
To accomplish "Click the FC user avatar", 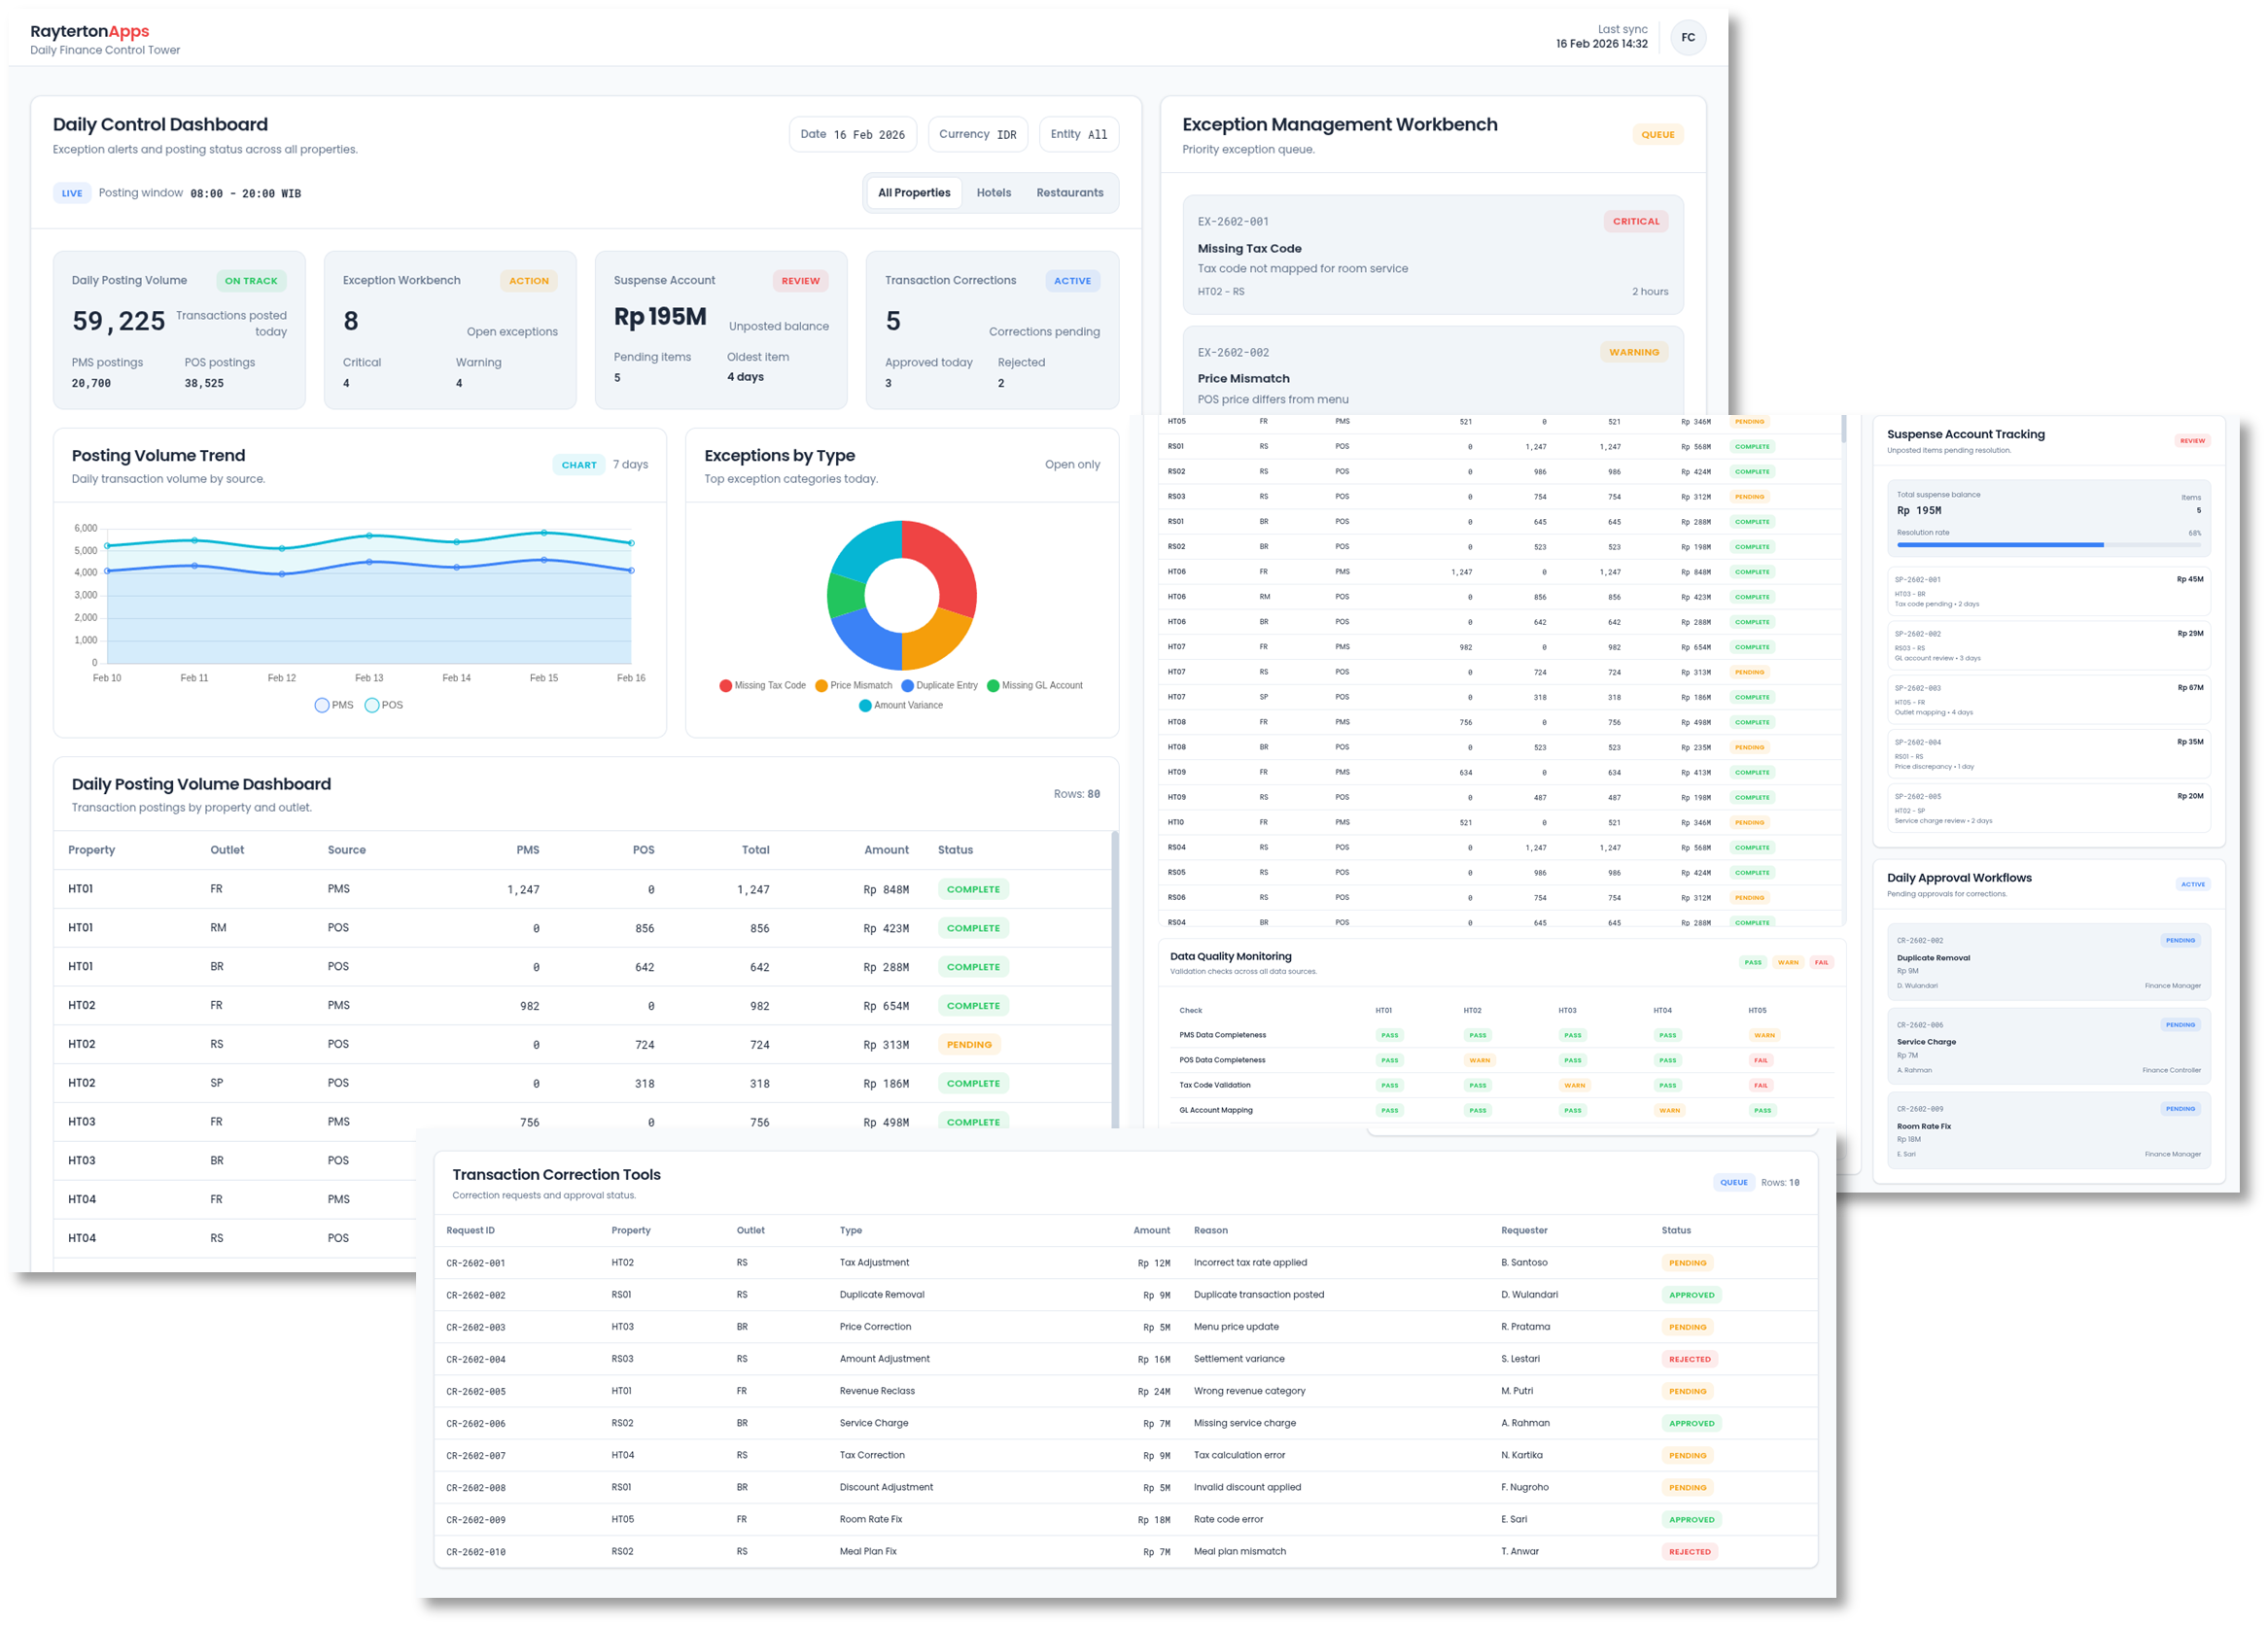I will [x=1687, y=38].
